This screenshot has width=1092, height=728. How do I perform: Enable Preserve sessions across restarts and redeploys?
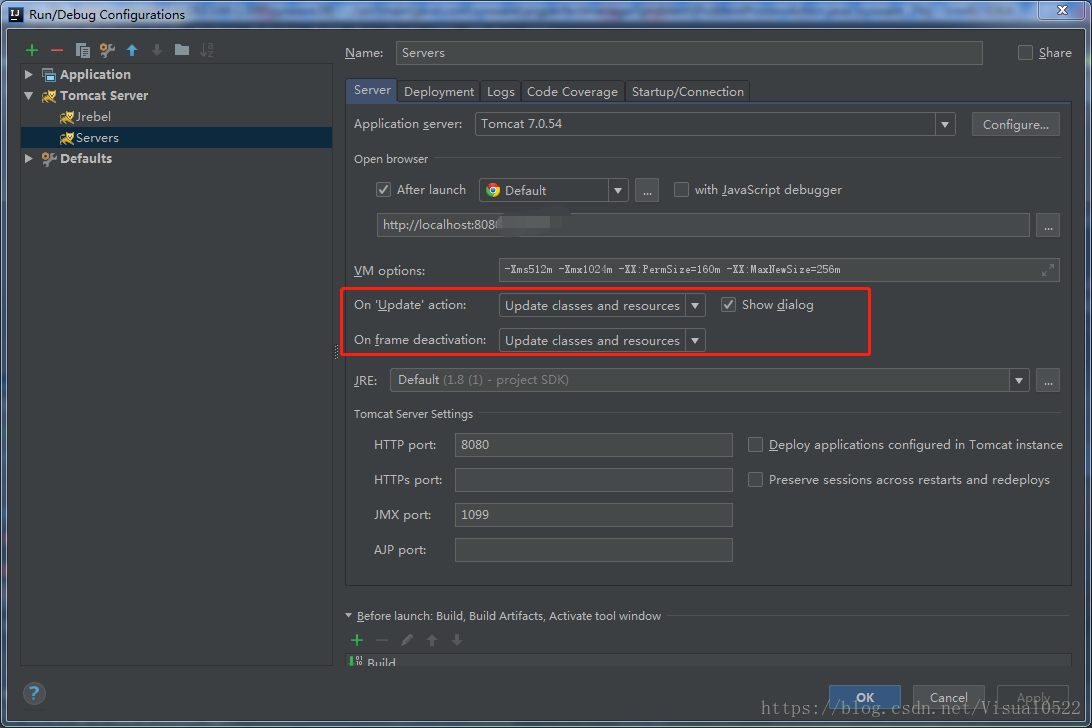point(755,479)
